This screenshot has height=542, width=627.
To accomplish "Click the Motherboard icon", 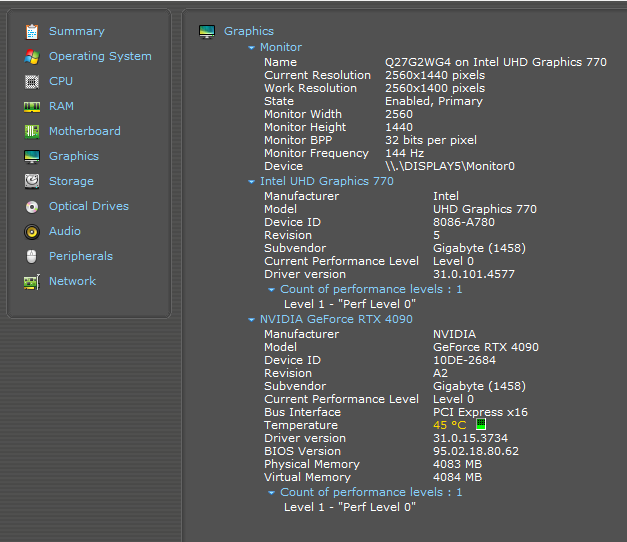I will tap(32, 132).
